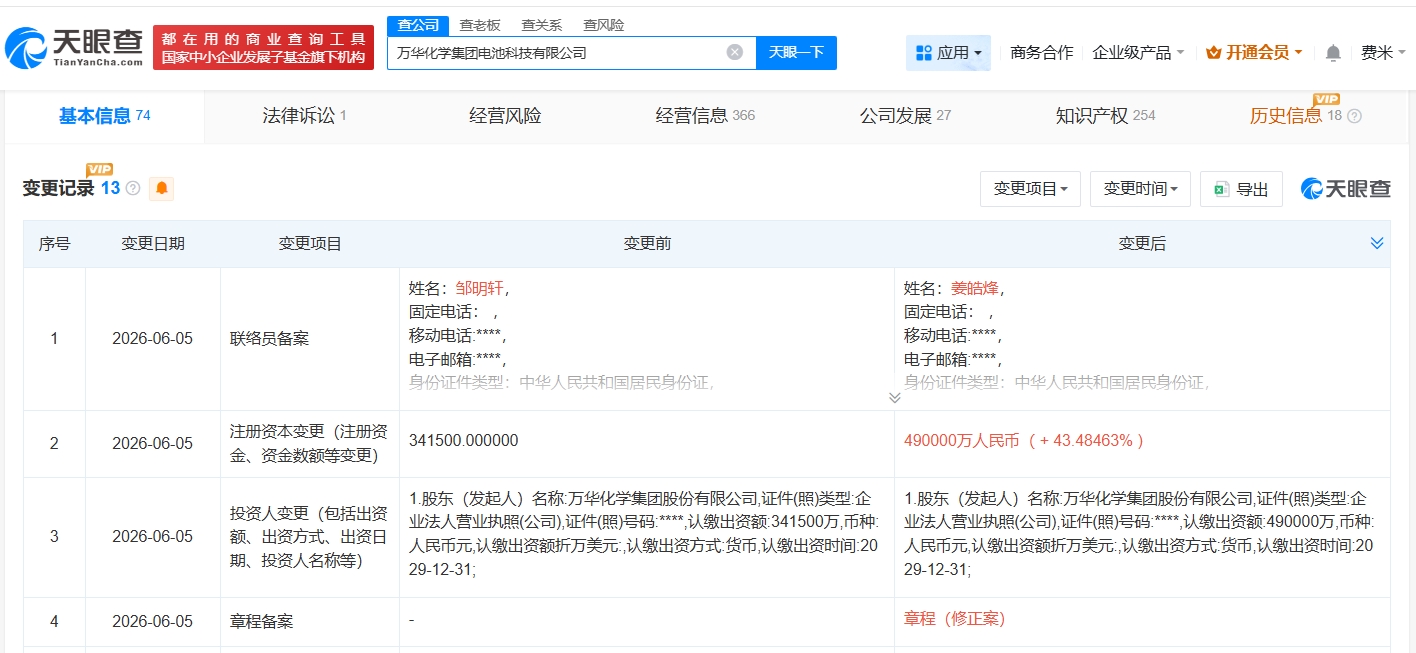Open the TianYanCha logo homepage
The width and height of the screenshot is (1416, 653).
click(74, 47)
